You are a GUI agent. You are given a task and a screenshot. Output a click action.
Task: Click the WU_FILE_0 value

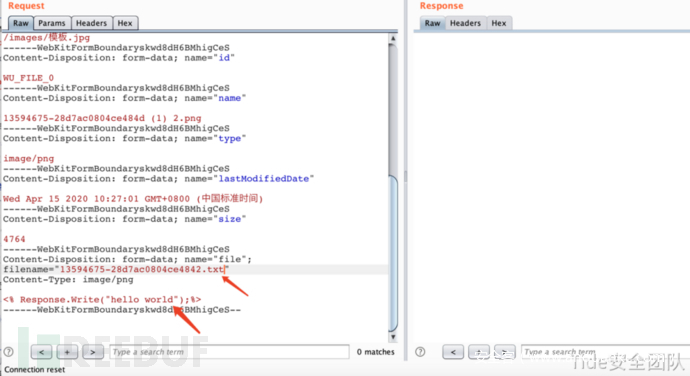point(28,78)
